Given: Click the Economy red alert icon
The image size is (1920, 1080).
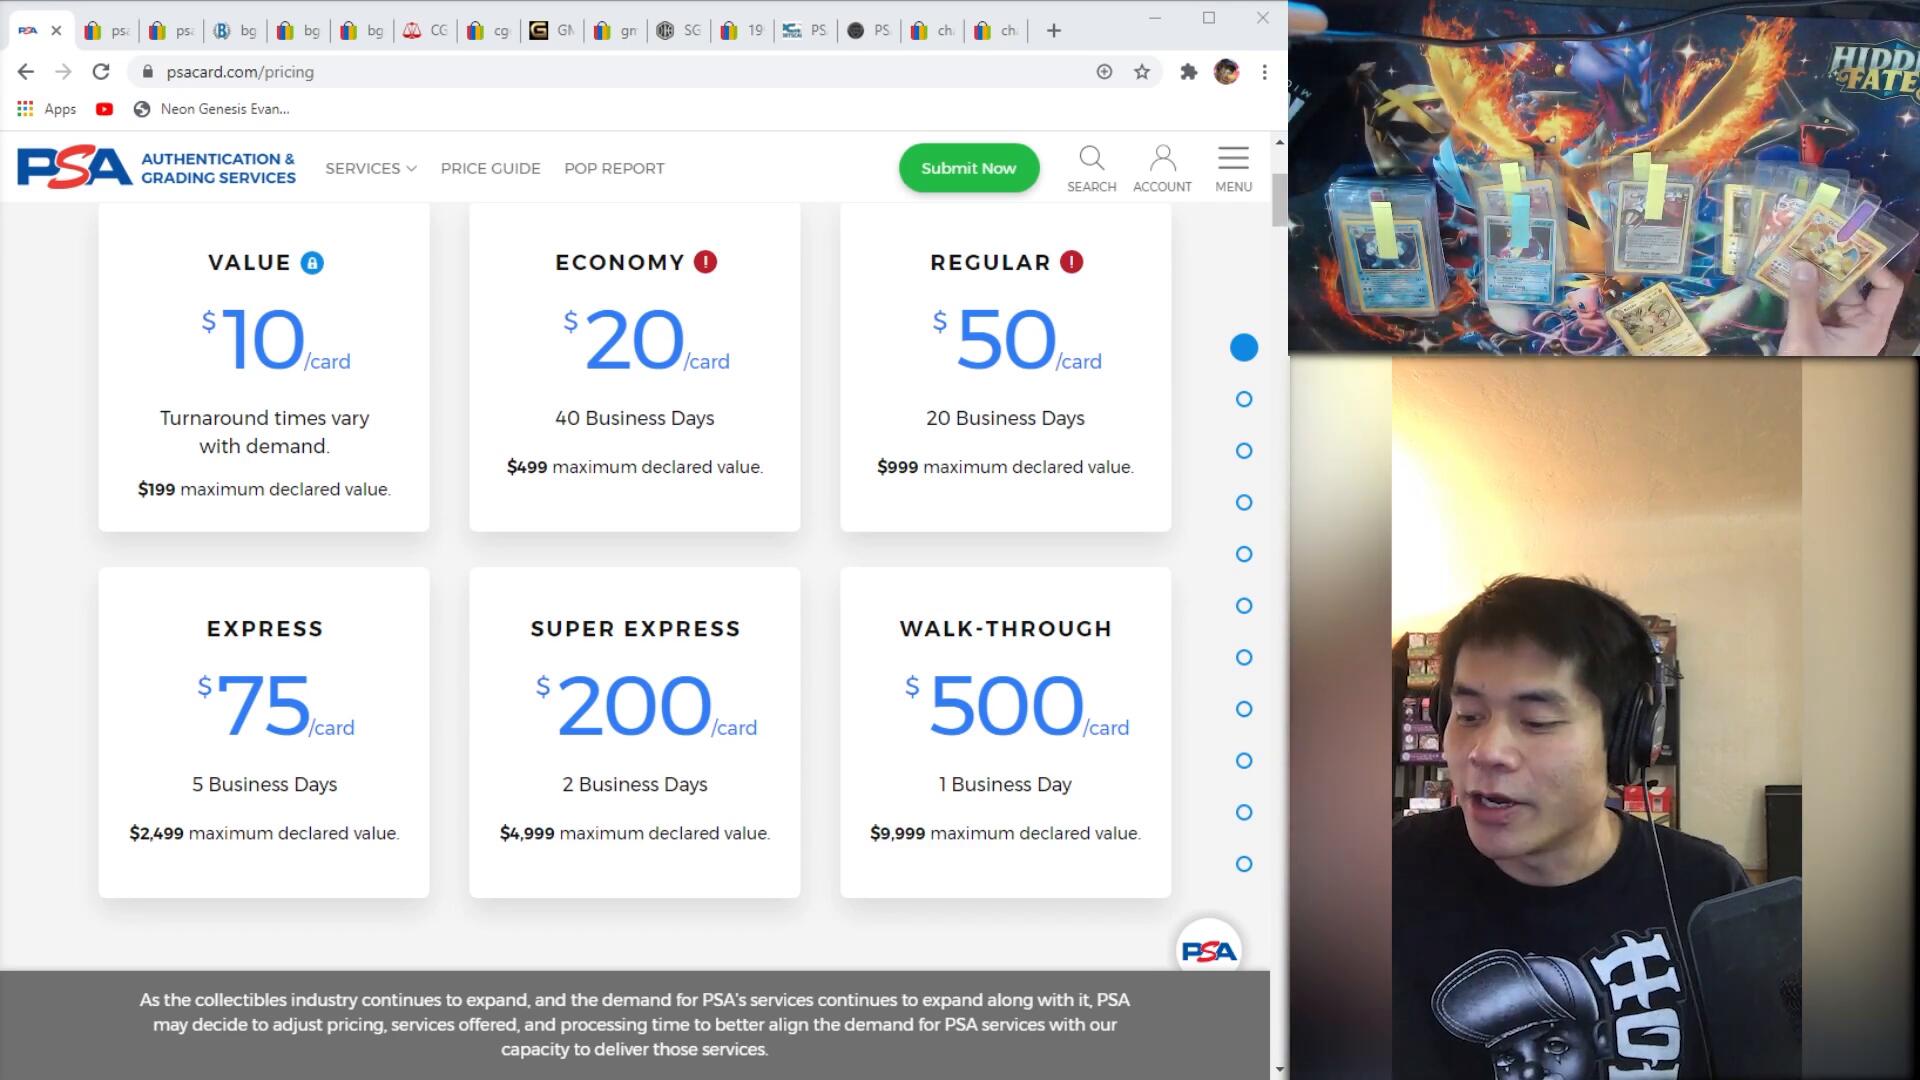Looking at the screenshot, I should pyautogui.click(x=705, y=262).
